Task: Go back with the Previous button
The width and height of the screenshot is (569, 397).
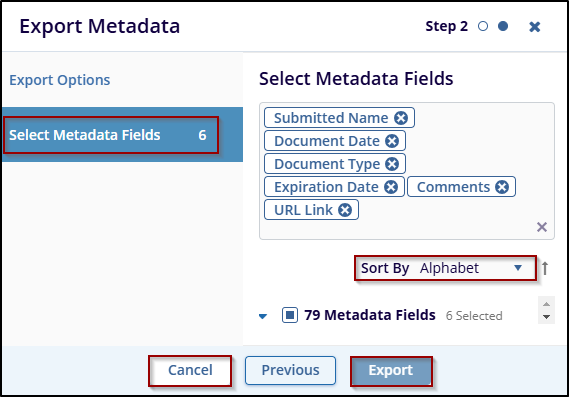Action: coord(290,371)
